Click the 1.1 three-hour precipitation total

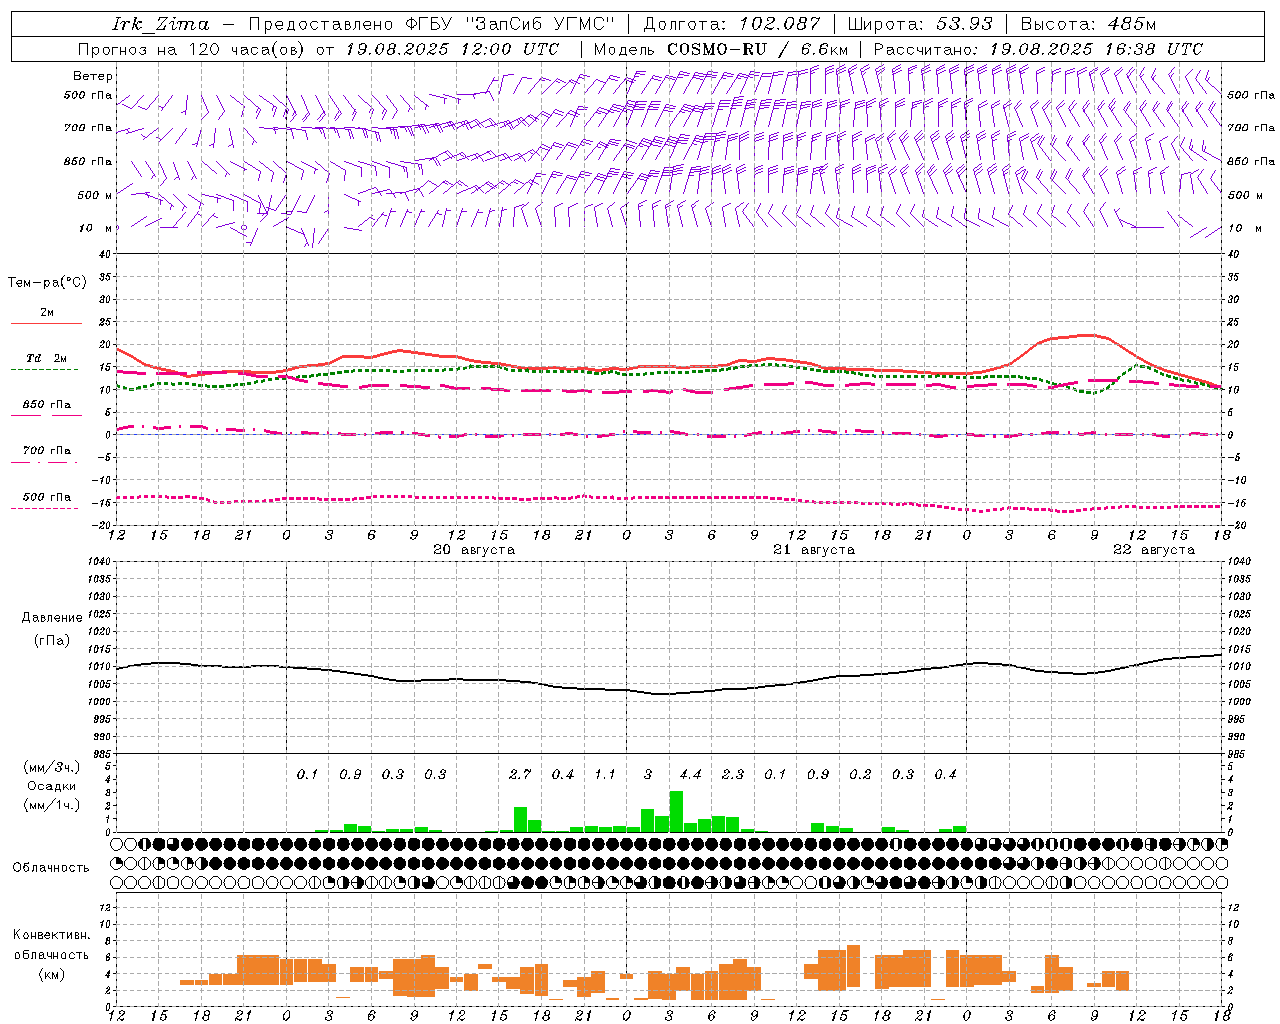click(605, 774)
